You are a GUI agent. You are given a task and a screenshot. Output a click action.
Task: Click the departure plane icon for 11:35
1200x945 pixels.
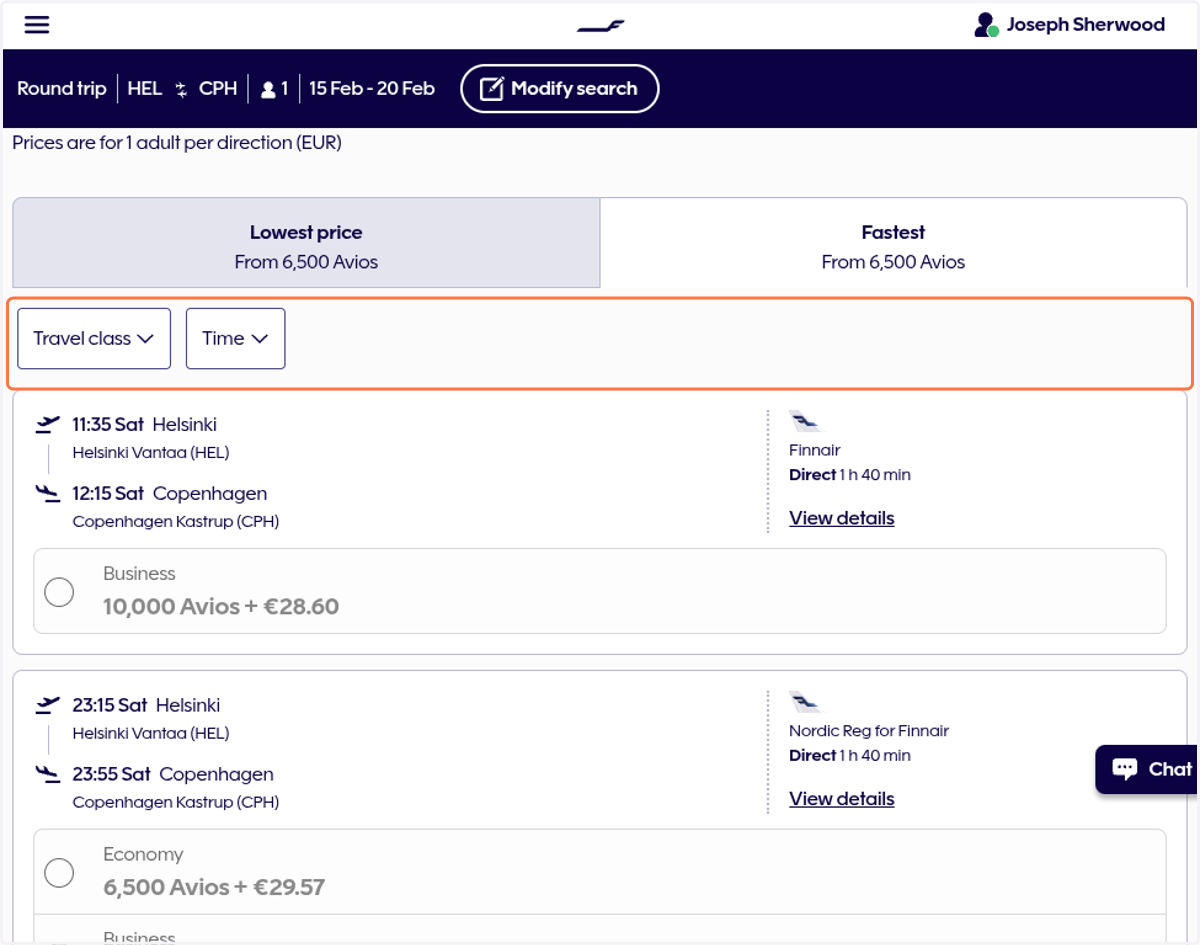pyautogui.click(x=47, y=425)
